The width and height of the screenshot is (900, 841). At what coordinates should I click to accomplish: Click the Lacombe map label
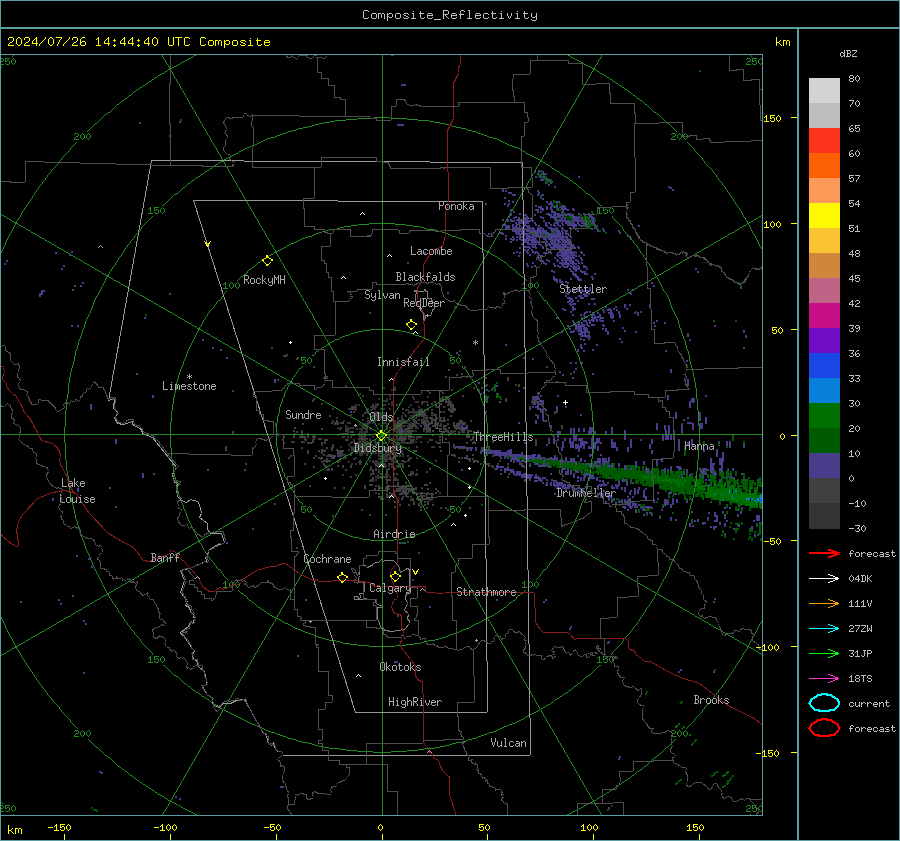click(431, 251)
